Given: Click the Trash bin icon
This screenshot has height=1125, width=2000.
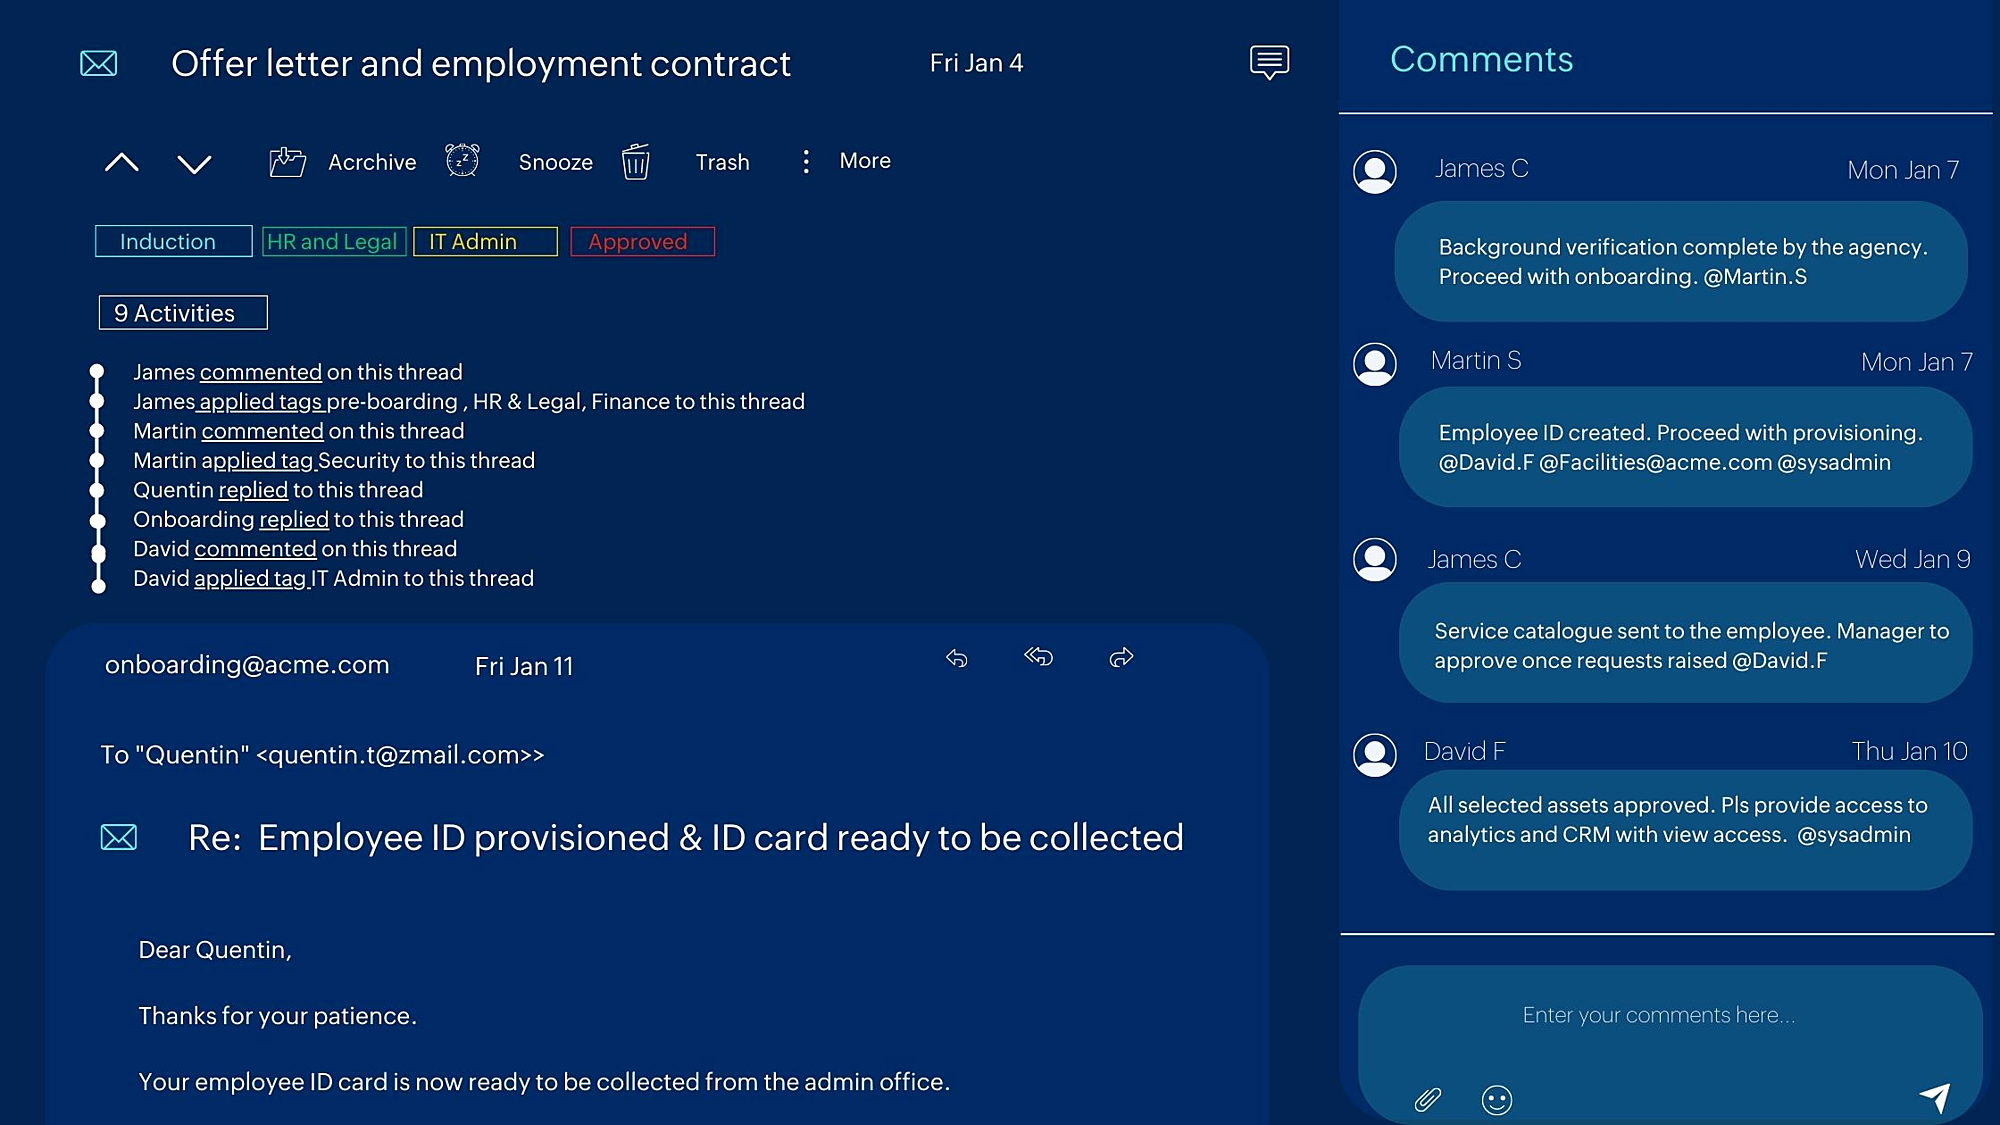Looking at the screenshot, I should pos(636,162).
